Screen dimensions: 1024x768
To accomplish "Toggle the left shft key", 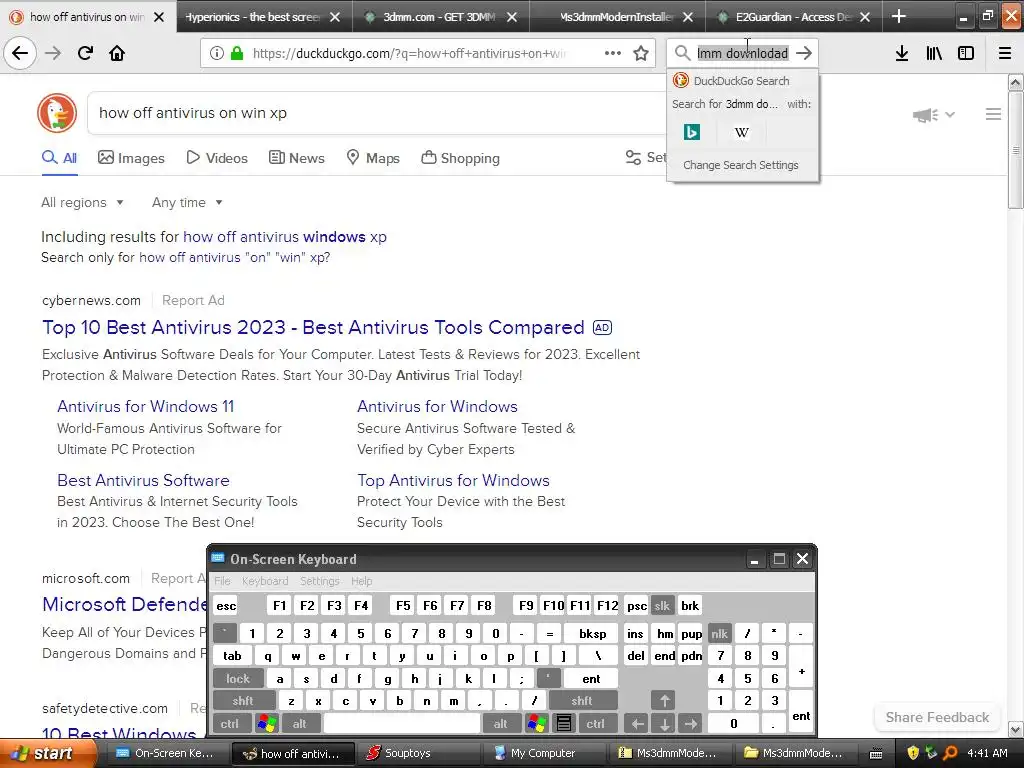I will pos(243,701).
